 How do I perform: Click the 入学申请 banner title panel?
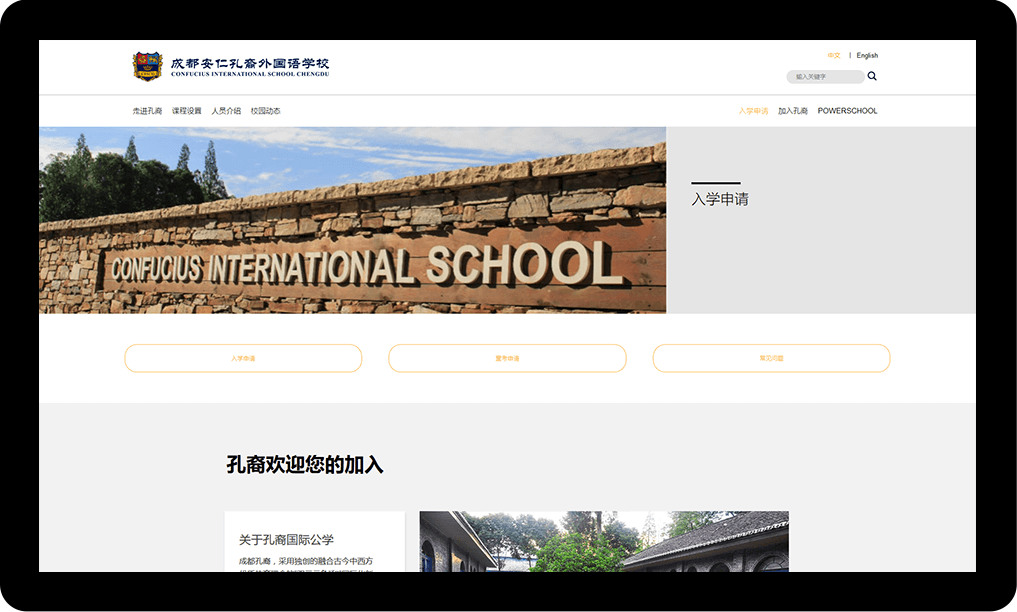pos(820,220)
